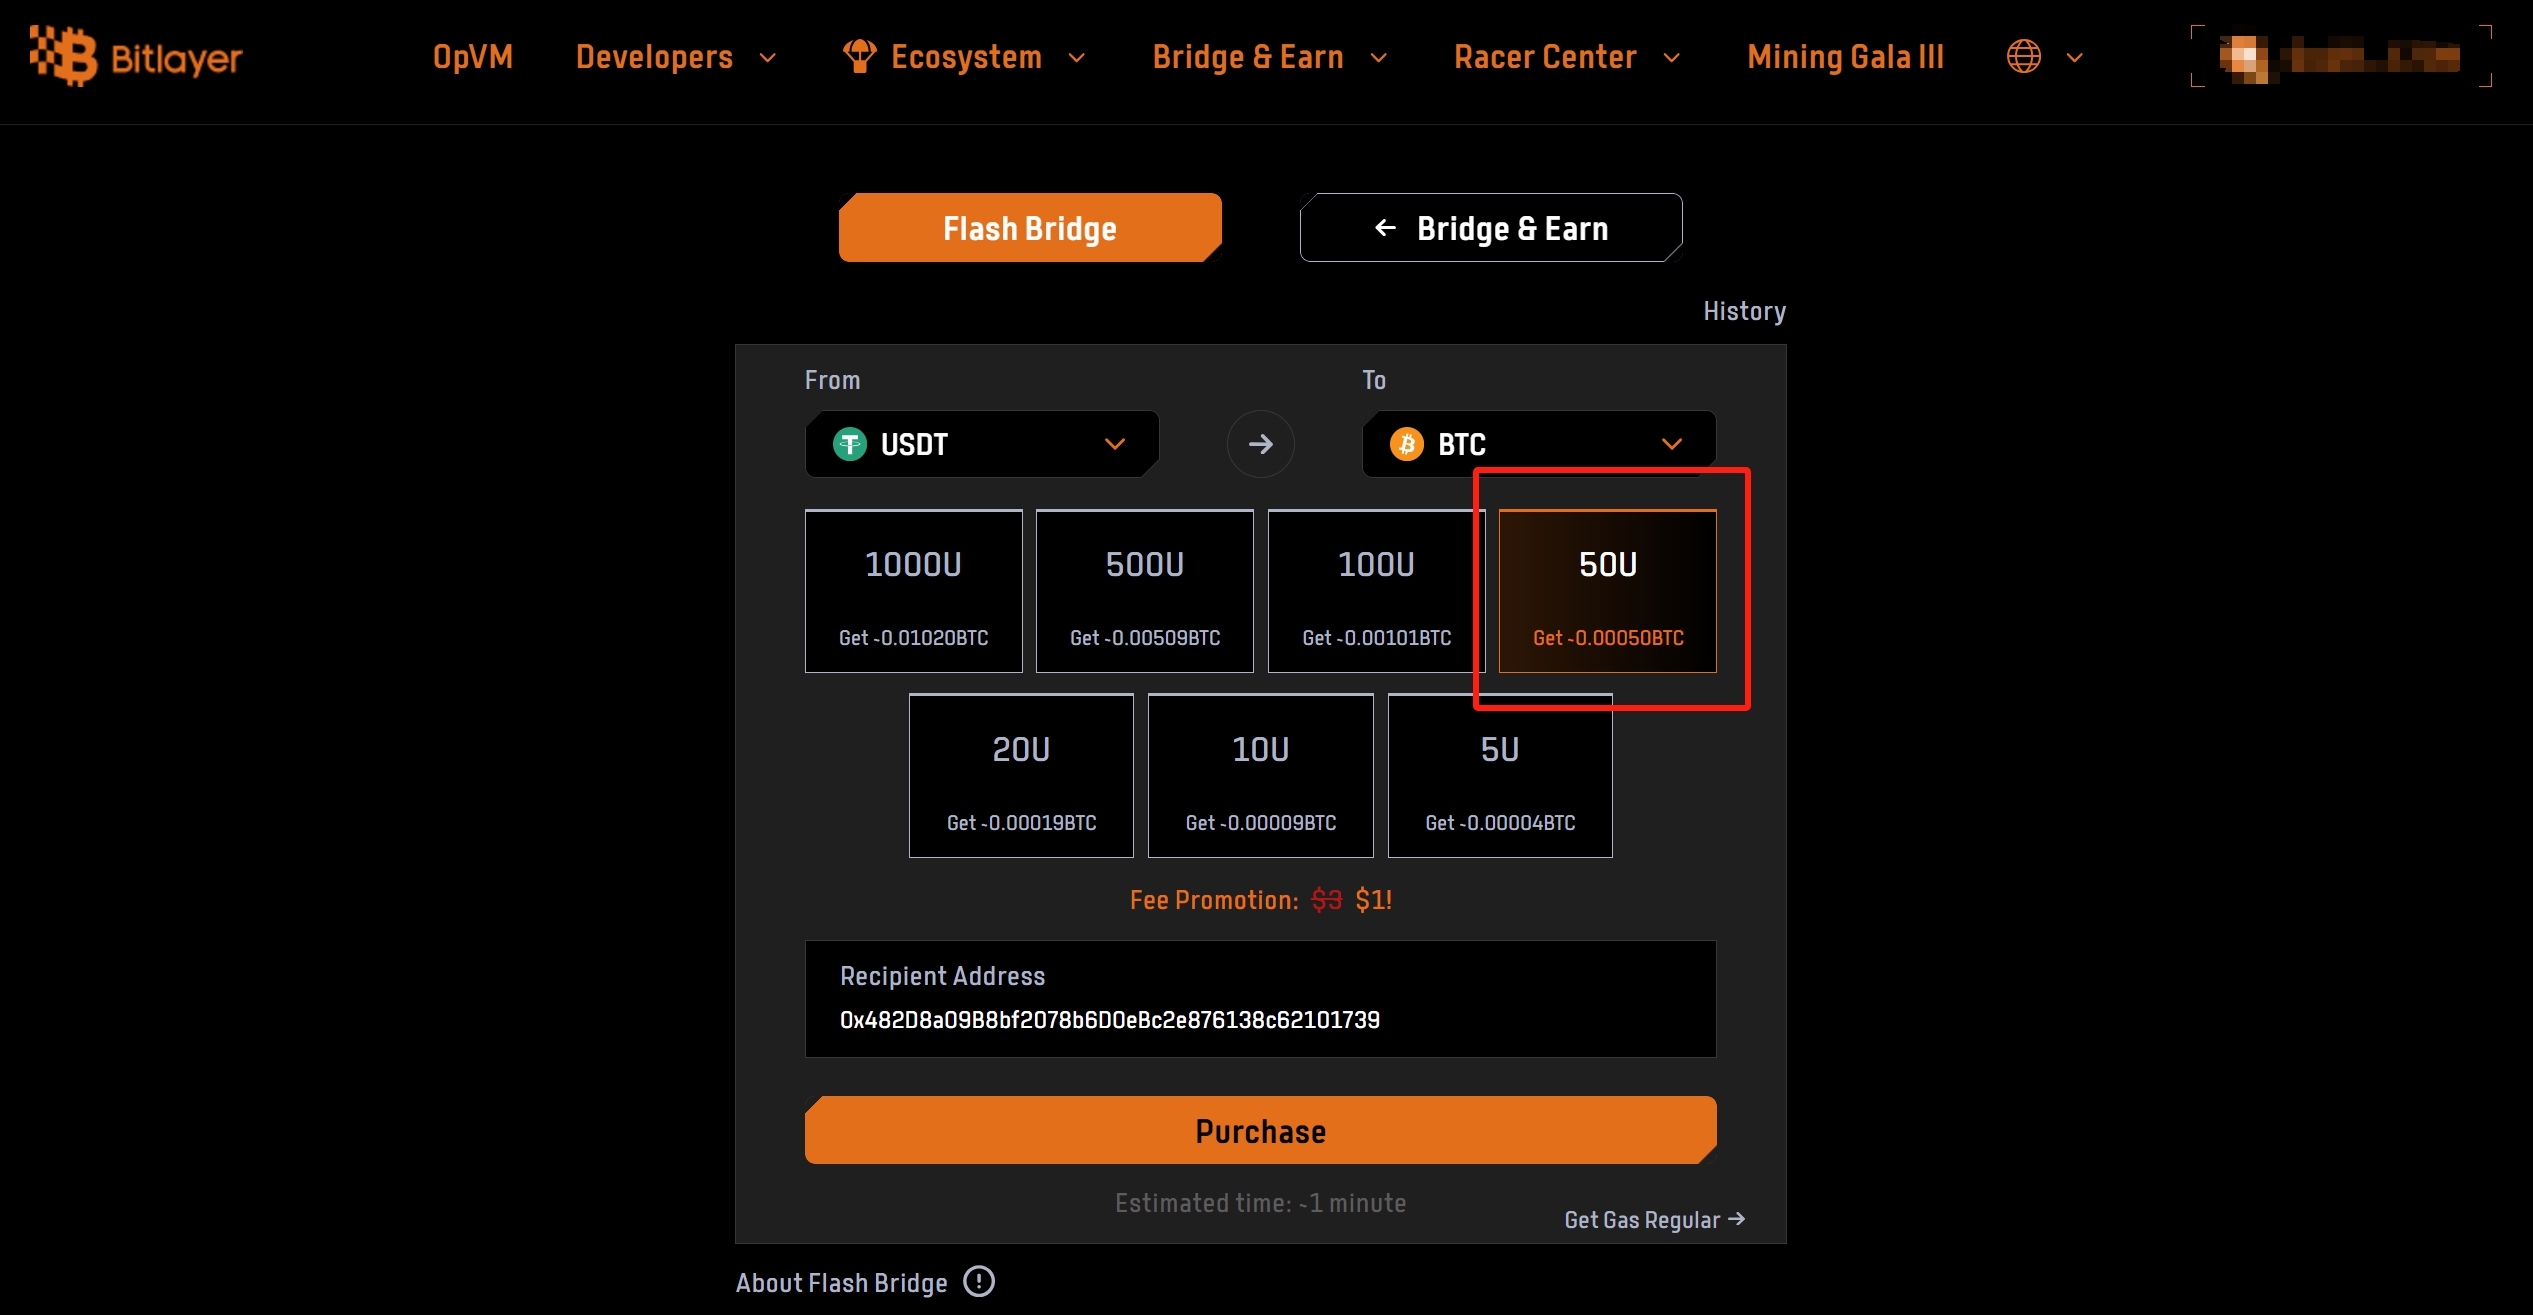Click the BTC coin icon
Image resolution: width=2533 pixels, height=1315 pixels.
pyautogui.click(x=1407, y=444)
